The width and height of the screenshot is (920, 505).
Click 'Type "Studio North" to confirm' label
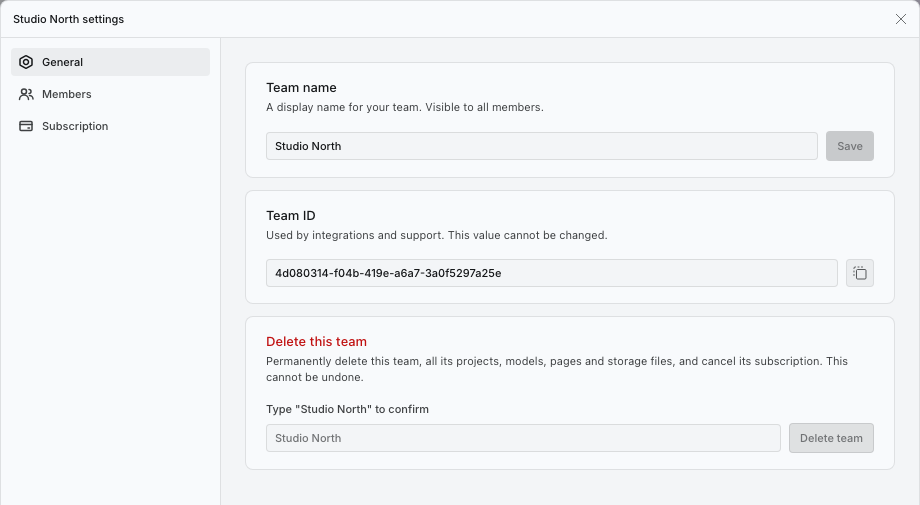[x=347, y=409]
